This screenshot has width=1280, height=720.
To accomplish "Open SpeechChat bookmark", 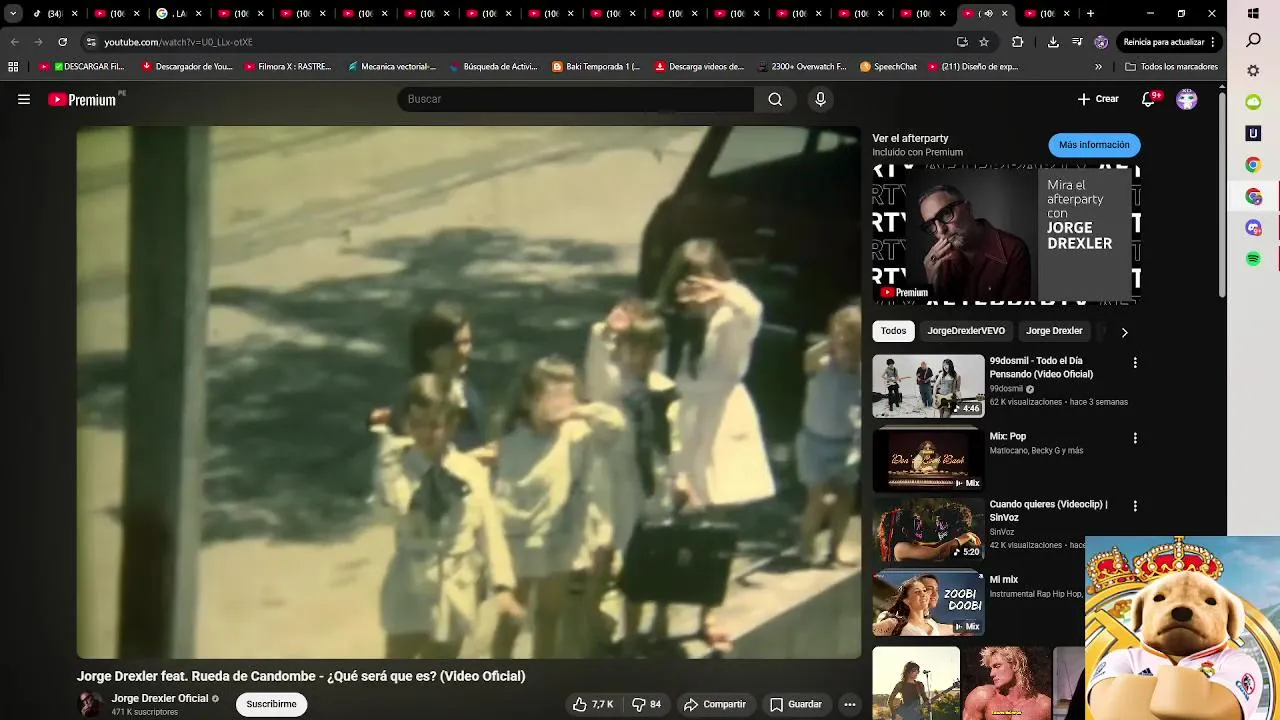I will (888, 67).
